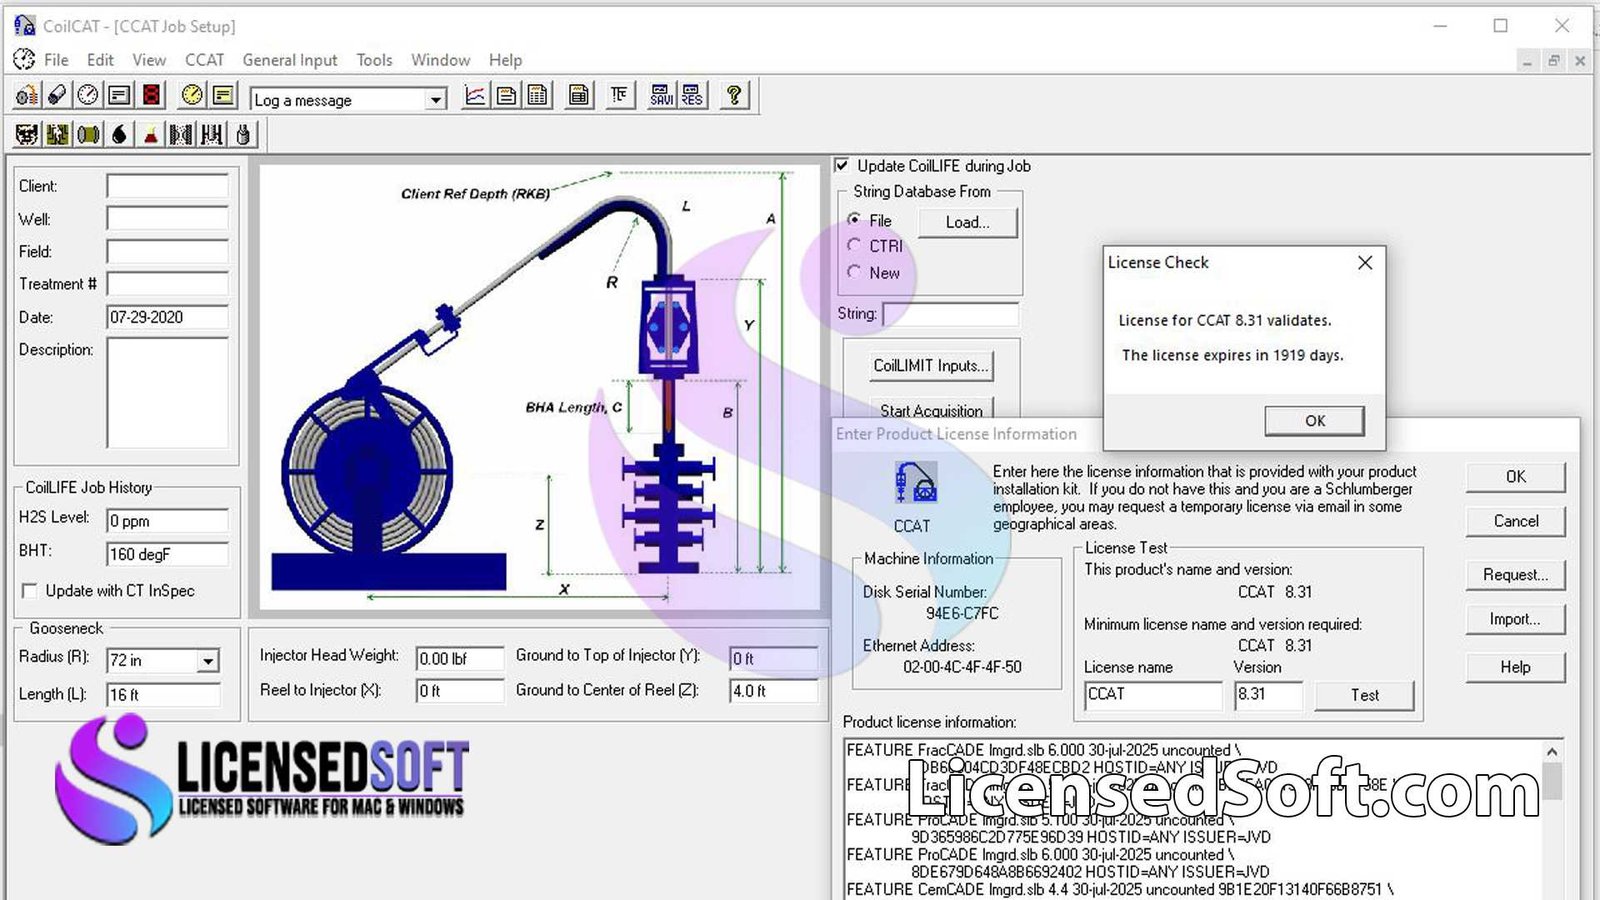Click the red digital display toolbar icon
This screenshot has height=900, width=1600.
[151, 95]
